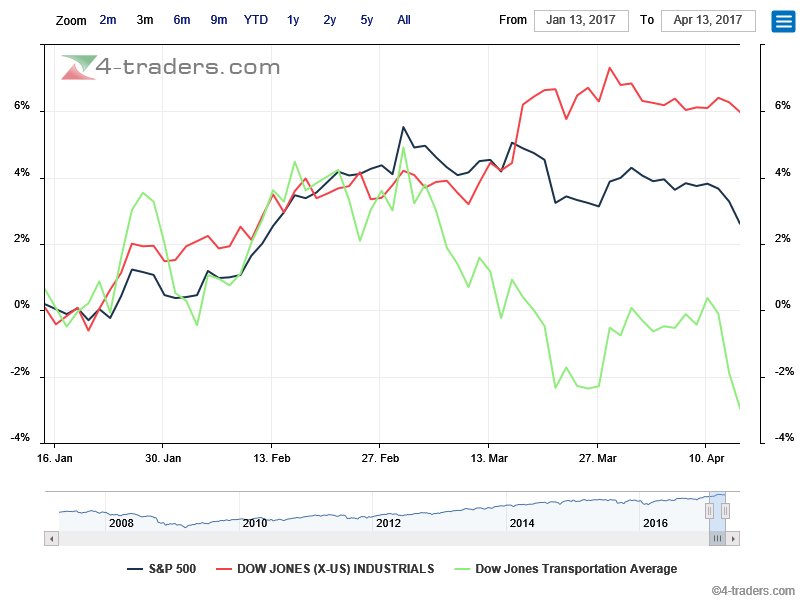The width and height of the screenshot is (805, 600).
Task: Open the chart context menu hamburger icon
Action: pos(783,21)
